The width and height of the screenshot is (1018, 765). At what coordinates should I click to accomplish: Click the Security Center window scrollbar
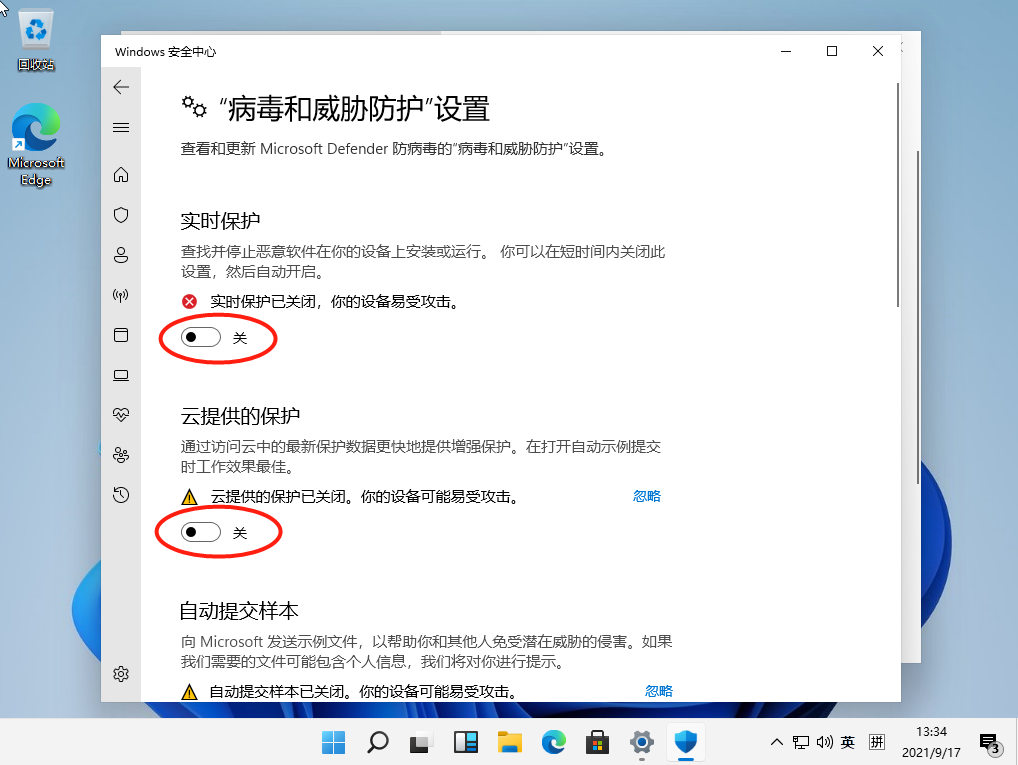click(896, 200)
